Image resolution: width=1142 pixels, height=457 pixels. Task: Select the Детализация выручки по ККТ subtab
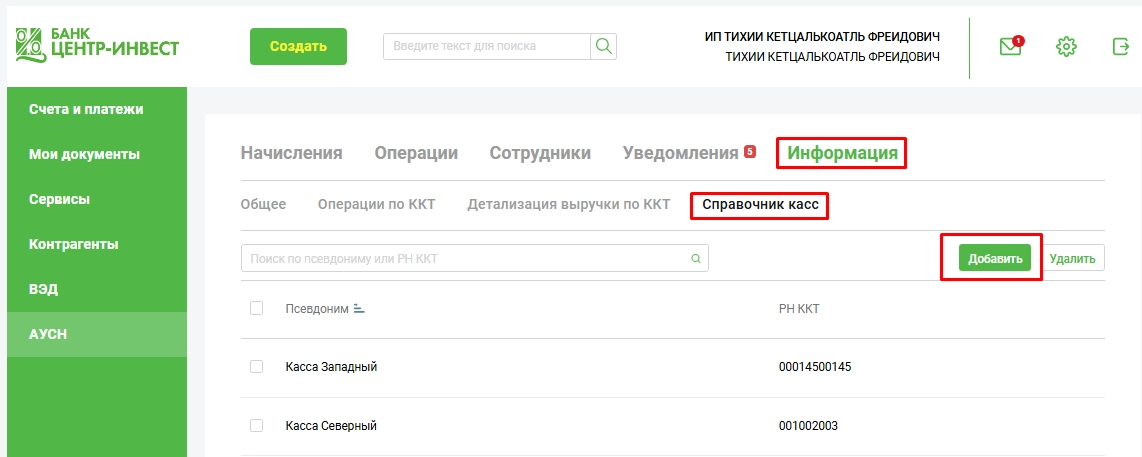568,204
